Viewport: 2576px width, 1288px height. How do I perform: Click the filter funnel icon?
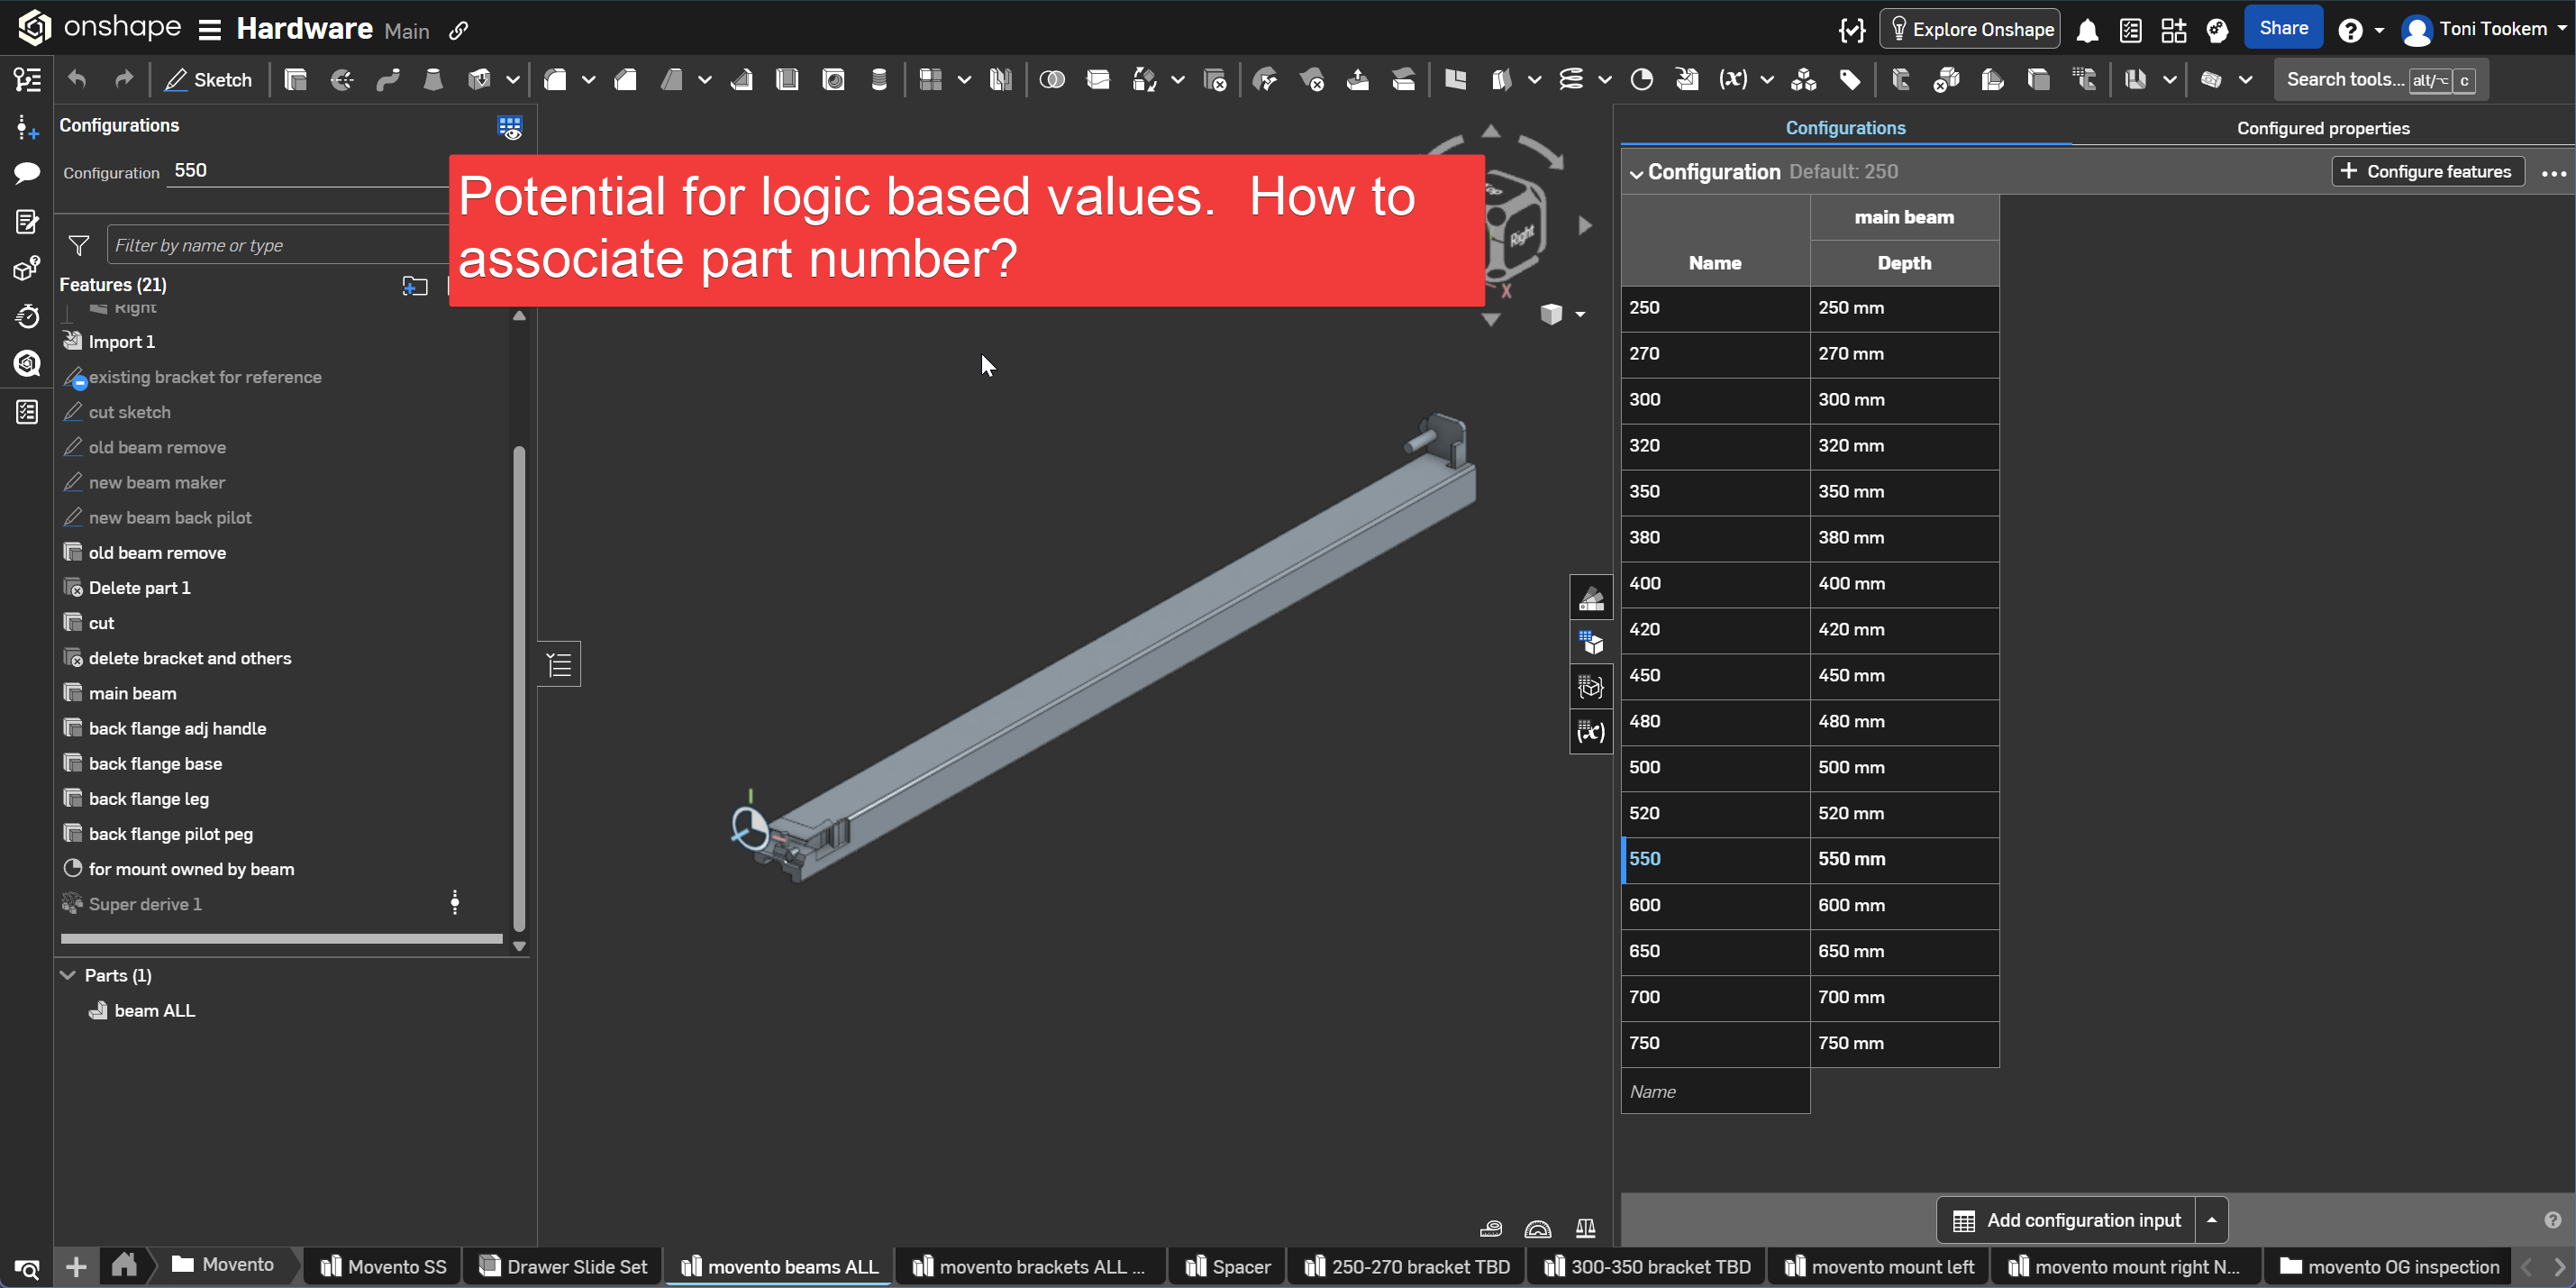pos(79,245)
